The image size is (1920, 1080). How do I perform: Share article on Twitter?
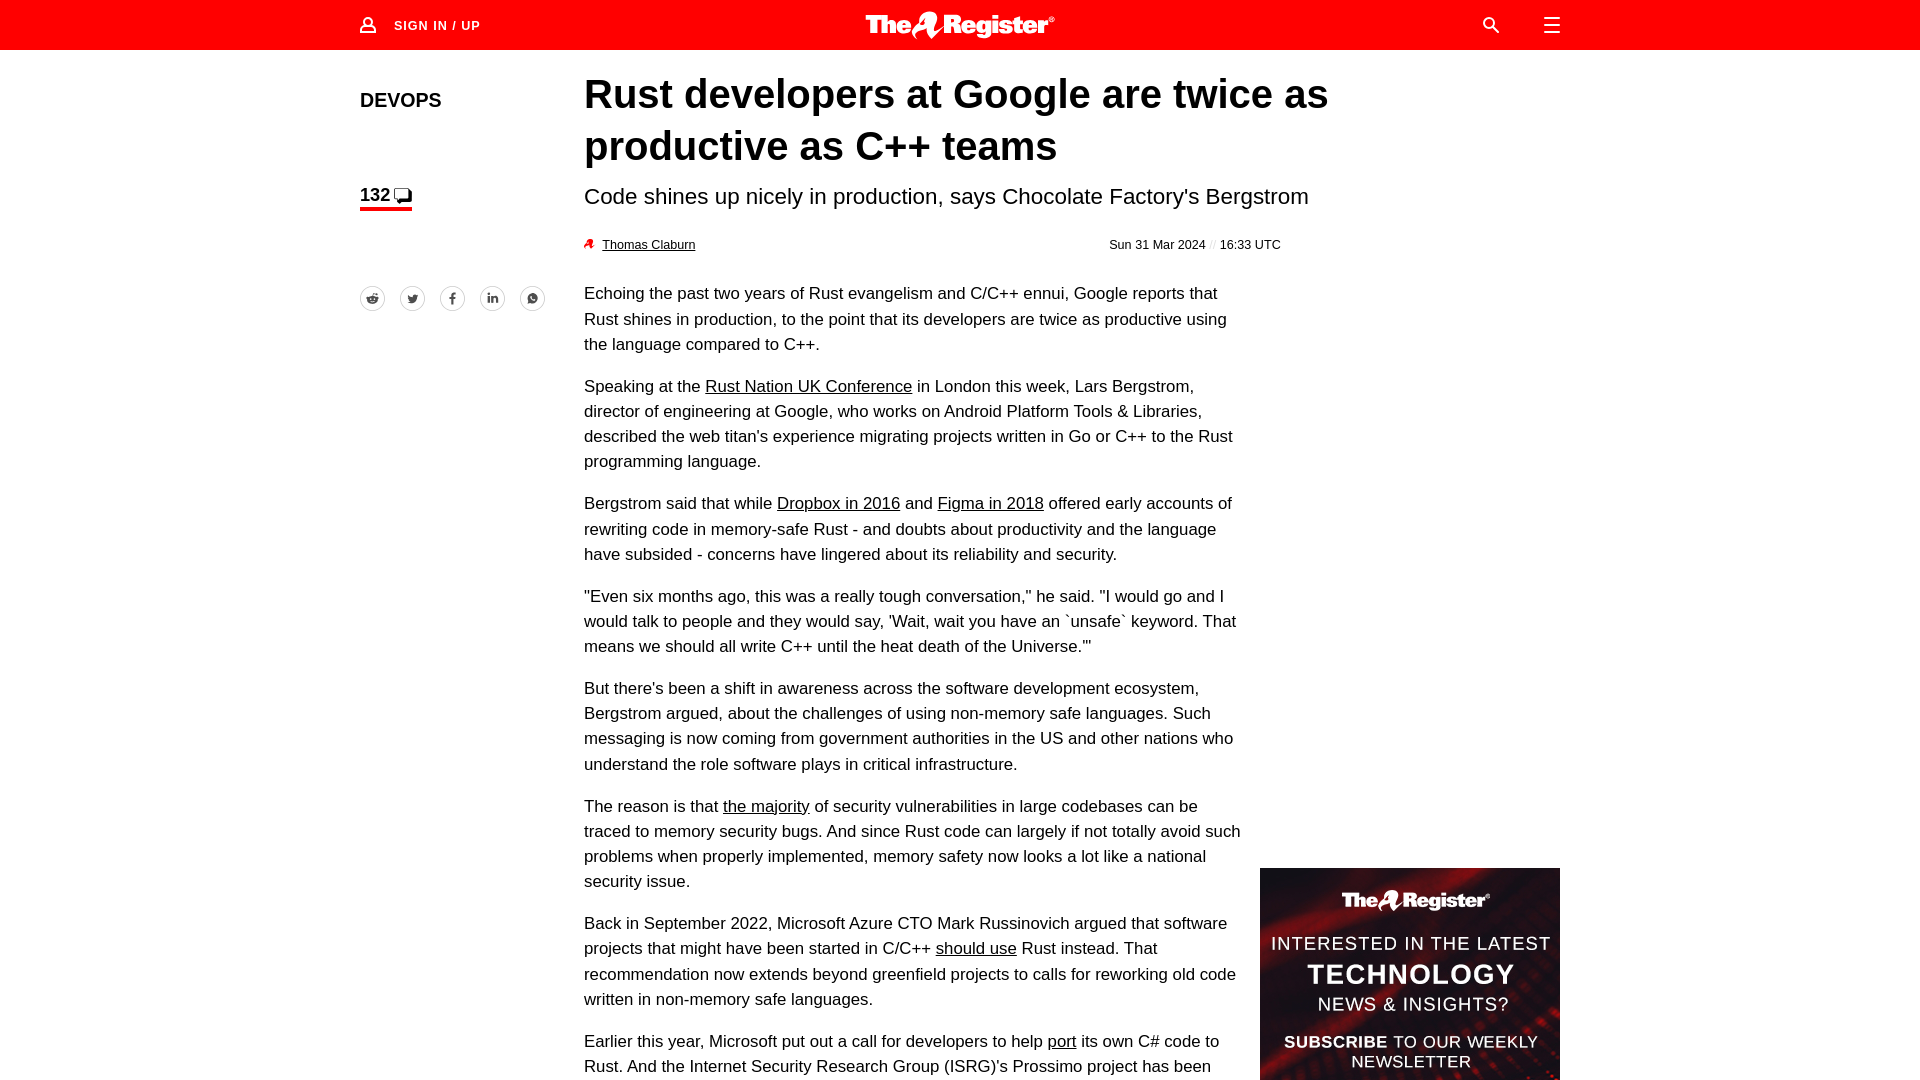click(x=412, y=299)
